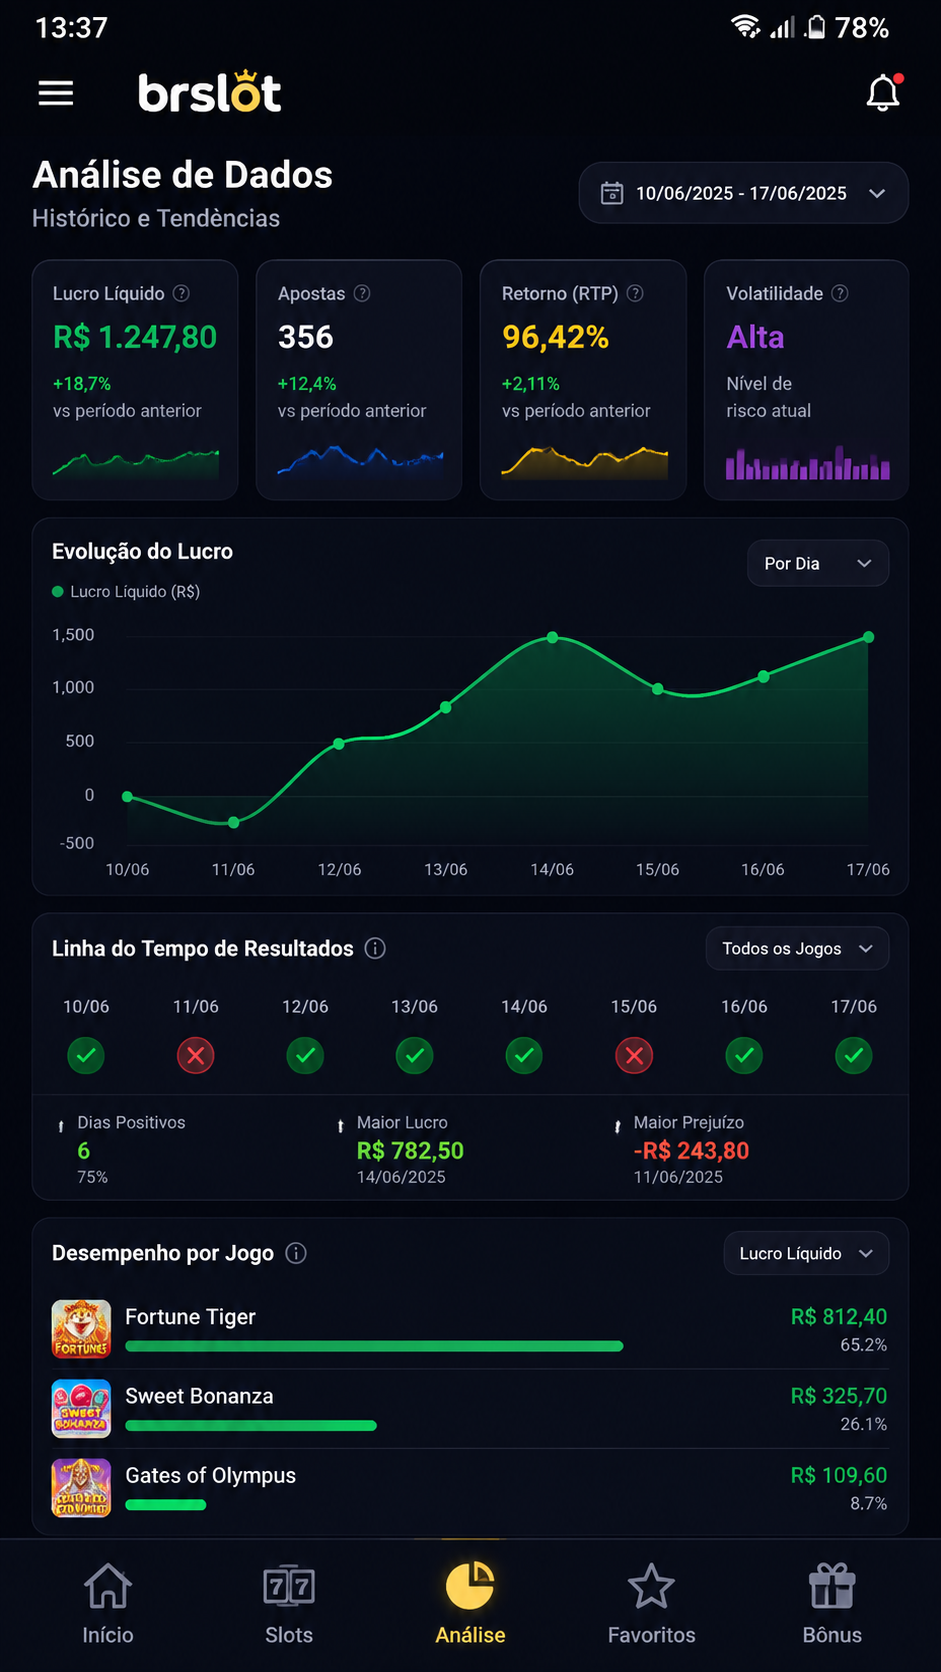This screenshot has width=941, height=1672.
Task: Click the blue Apostas sparkline
Action: point(360,460)
